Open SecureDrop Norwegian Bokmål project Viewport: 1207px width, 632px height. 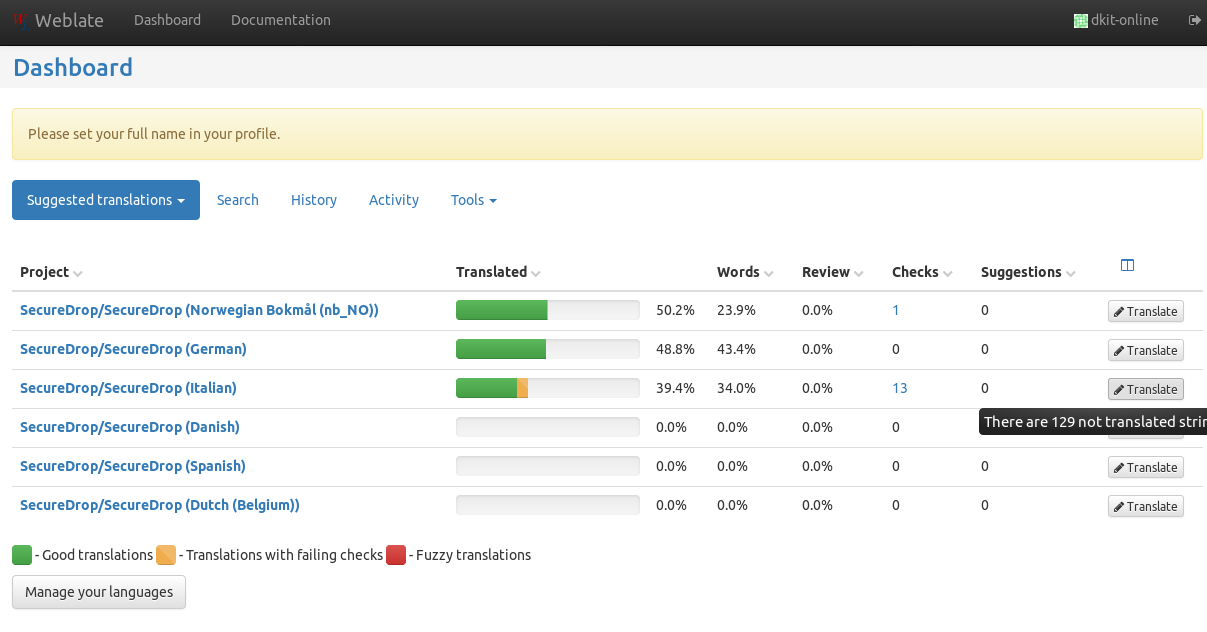tap(200, 310)
